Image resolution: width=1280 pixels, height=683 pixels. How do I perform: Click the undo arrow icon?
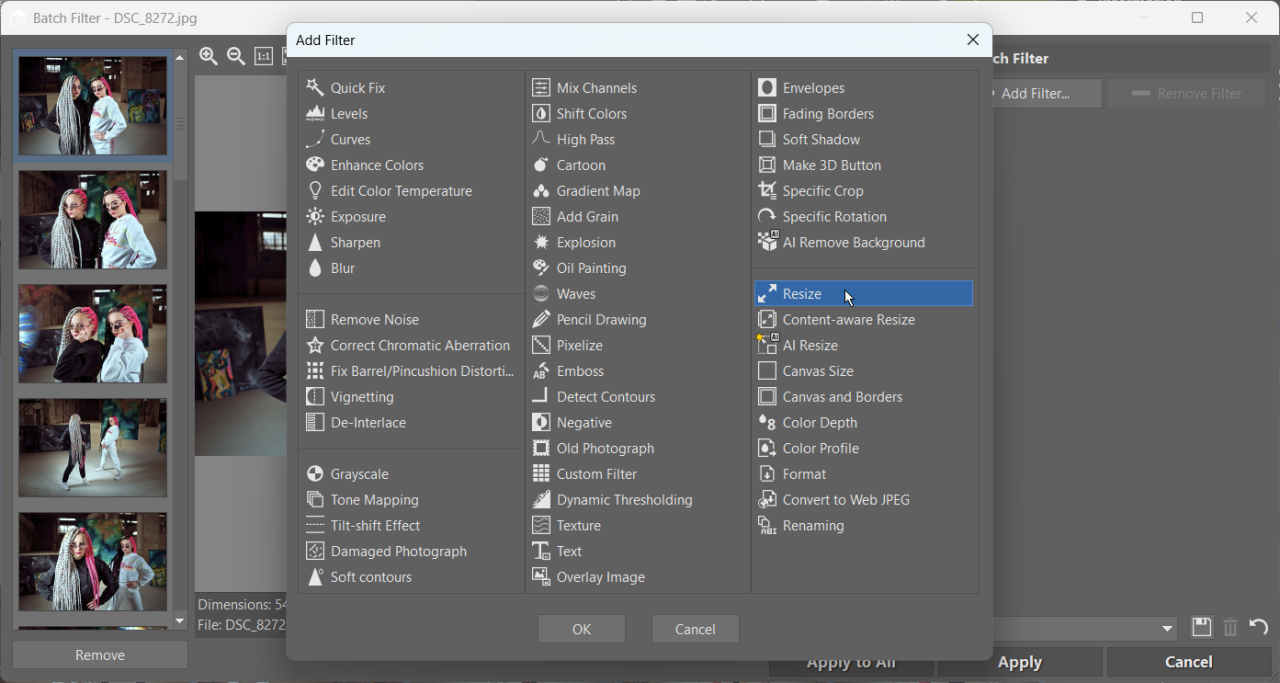[x=1259, y=627]
